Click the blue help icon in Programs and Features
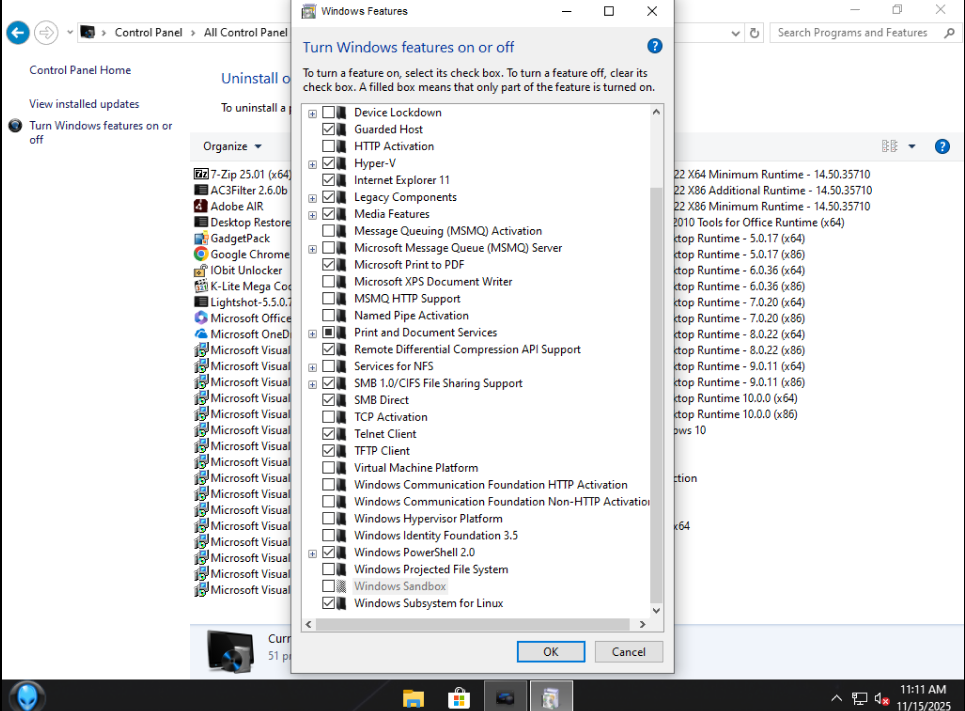The width and height of the screenshot is (965, 711). click(x=942, y=147)
